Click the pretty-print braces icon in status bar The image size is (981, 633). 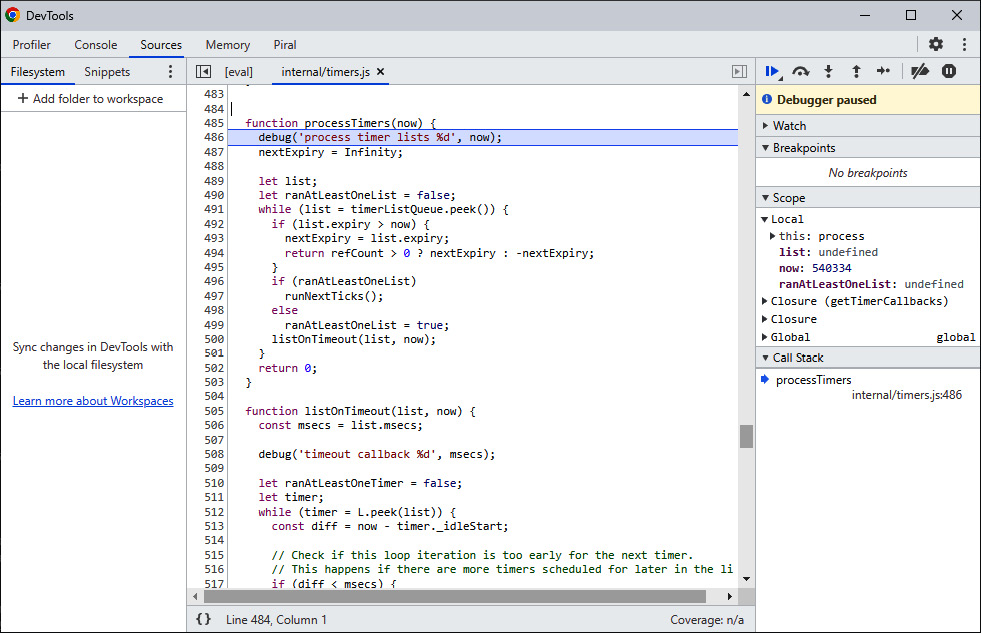(203, 619)
